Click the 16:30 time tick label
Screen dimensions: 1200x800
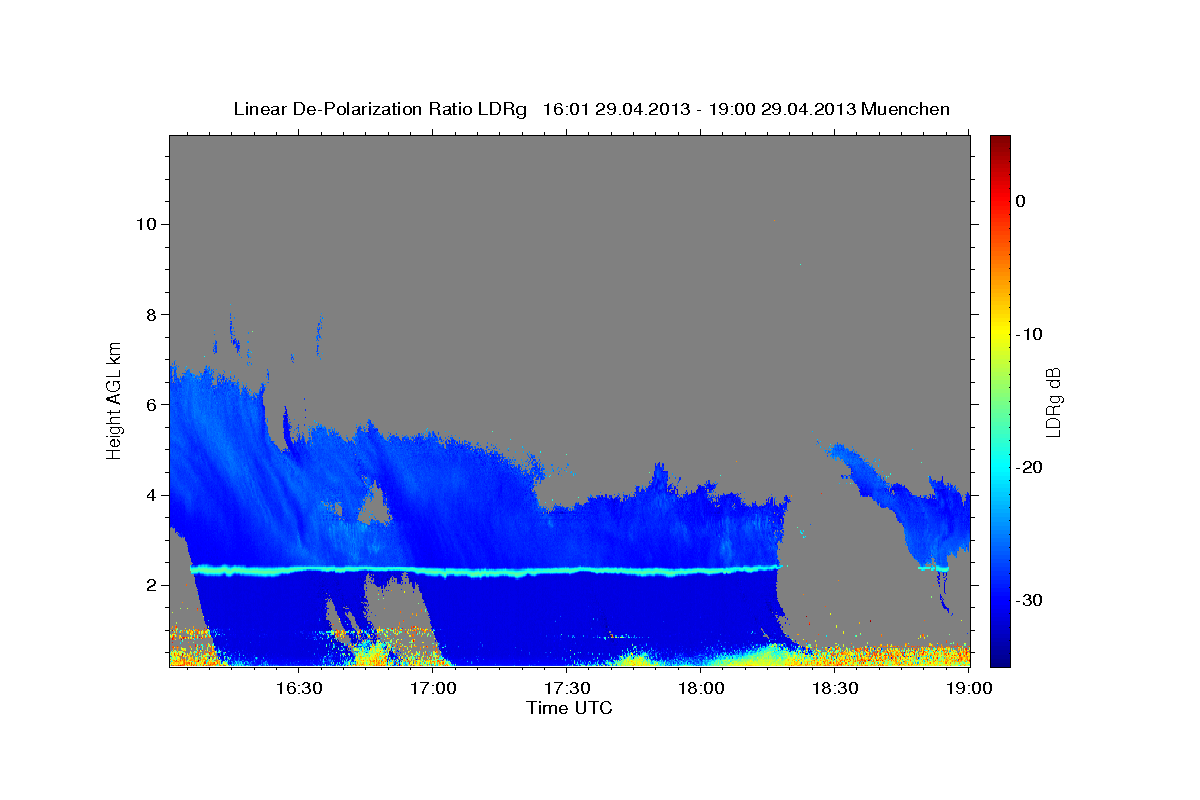pyautogui.click(x=298, y=688)
